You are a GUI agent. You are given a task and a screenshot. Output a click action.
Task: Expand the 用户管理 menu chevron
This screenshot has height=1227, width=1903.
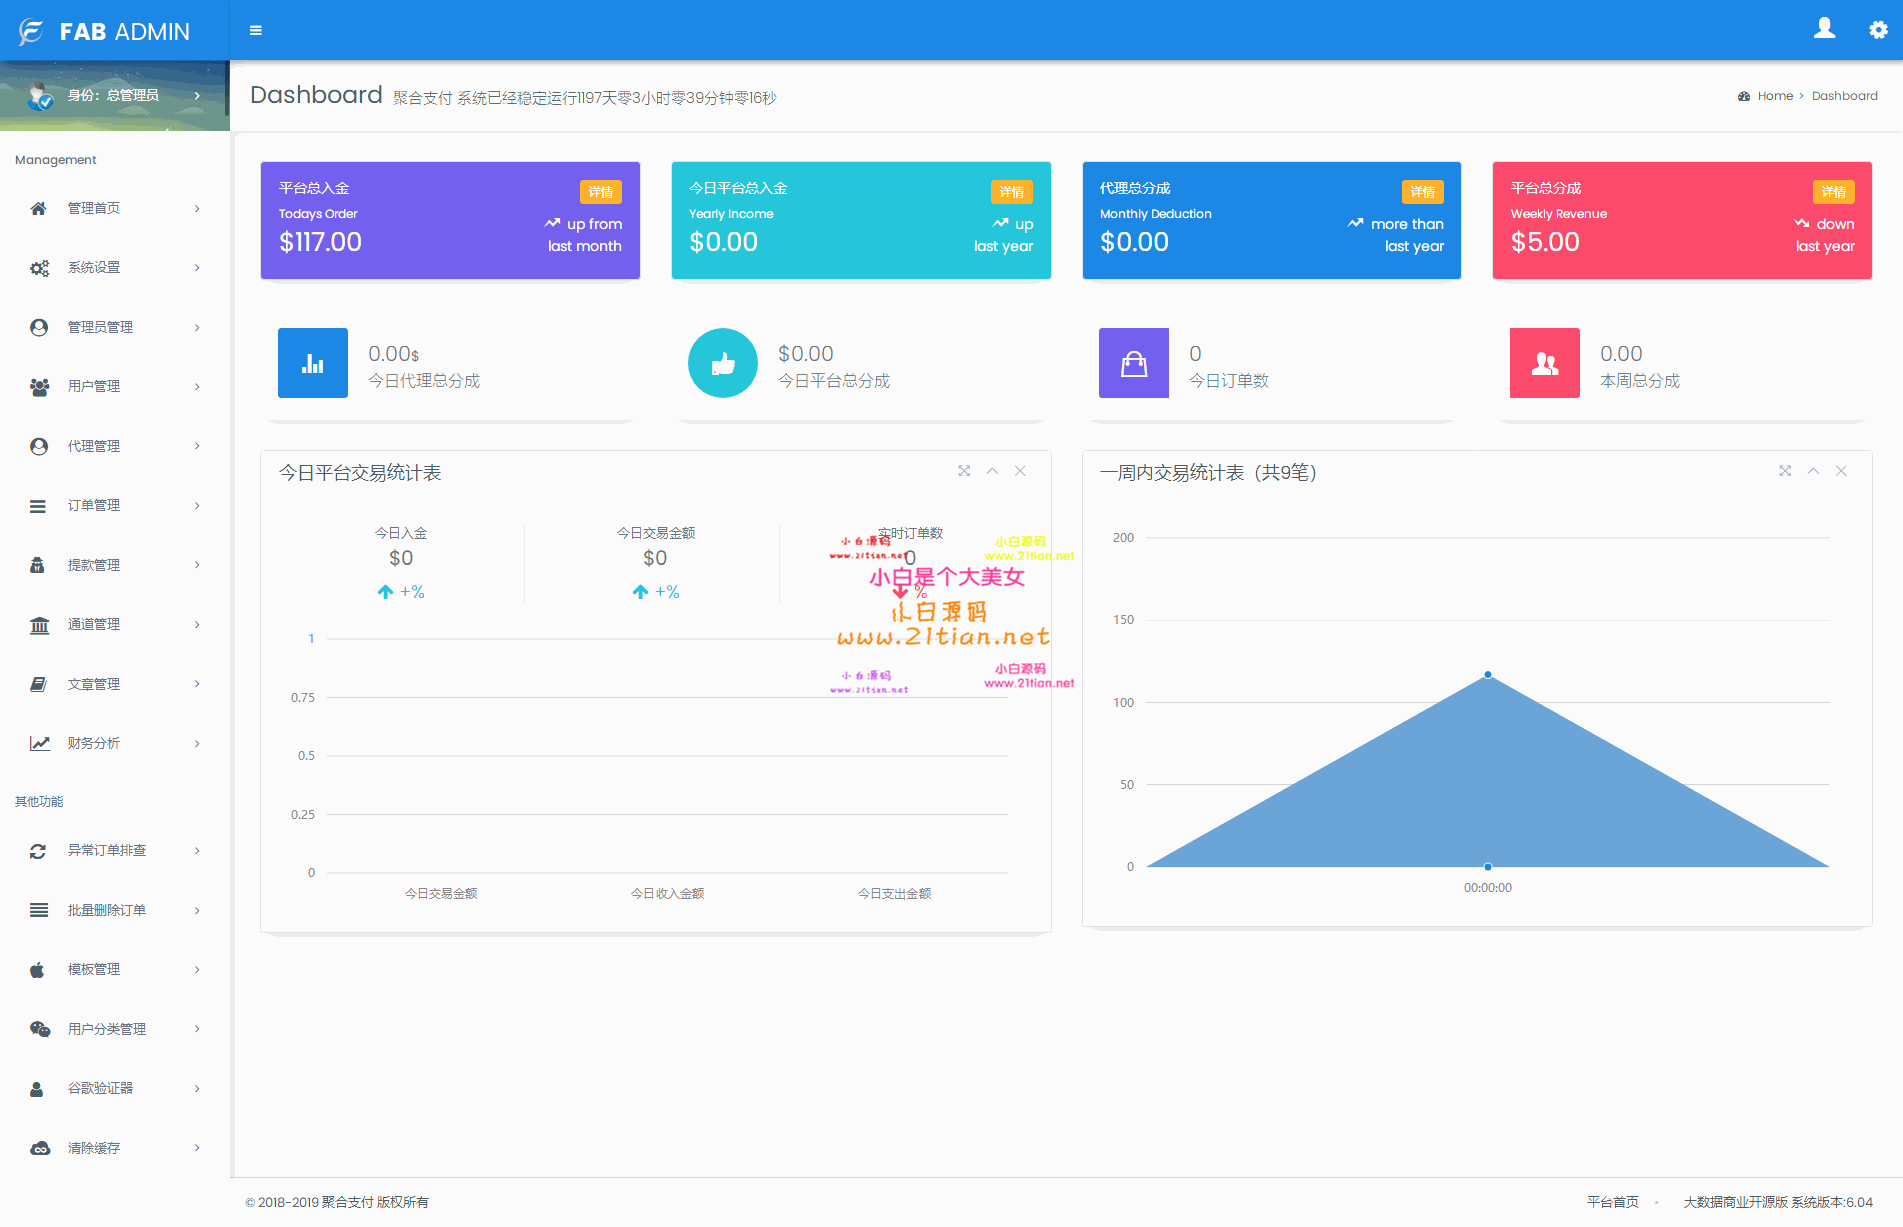pos(197,387)
